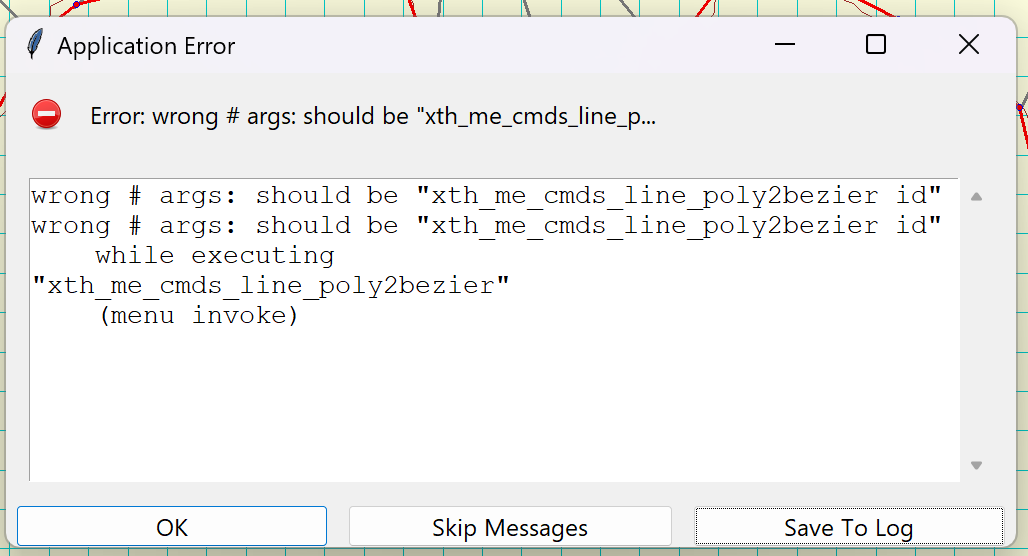Click the scrollbar up arrow in error log
Screen dimensions: 1028x556
tap(976, 196)
